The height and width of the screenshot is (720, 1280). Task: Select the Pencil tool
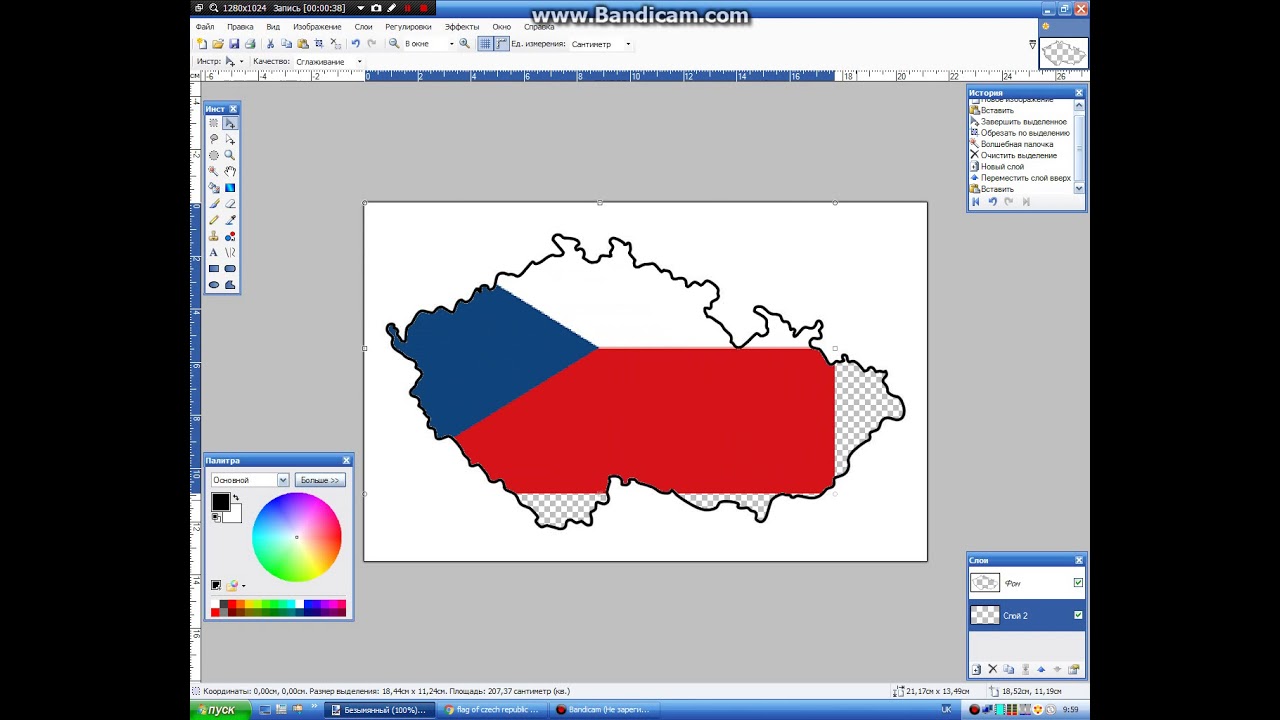213,220
